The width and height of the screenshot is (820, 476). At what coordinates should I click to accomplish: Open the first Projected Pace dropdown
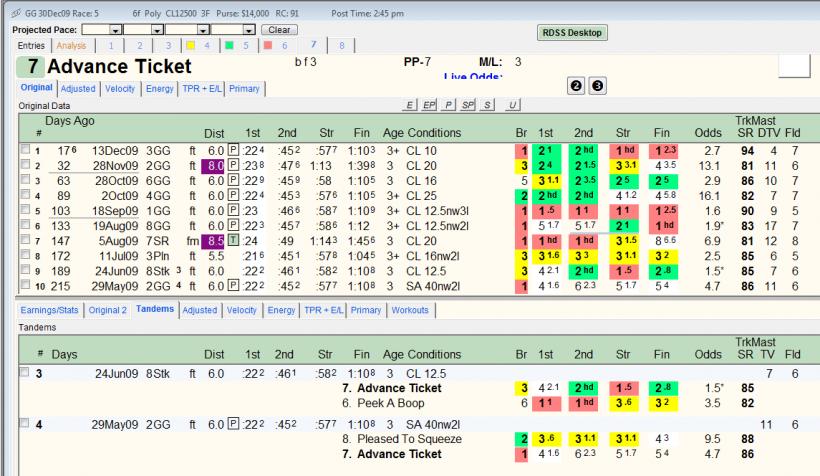(116, 30)
